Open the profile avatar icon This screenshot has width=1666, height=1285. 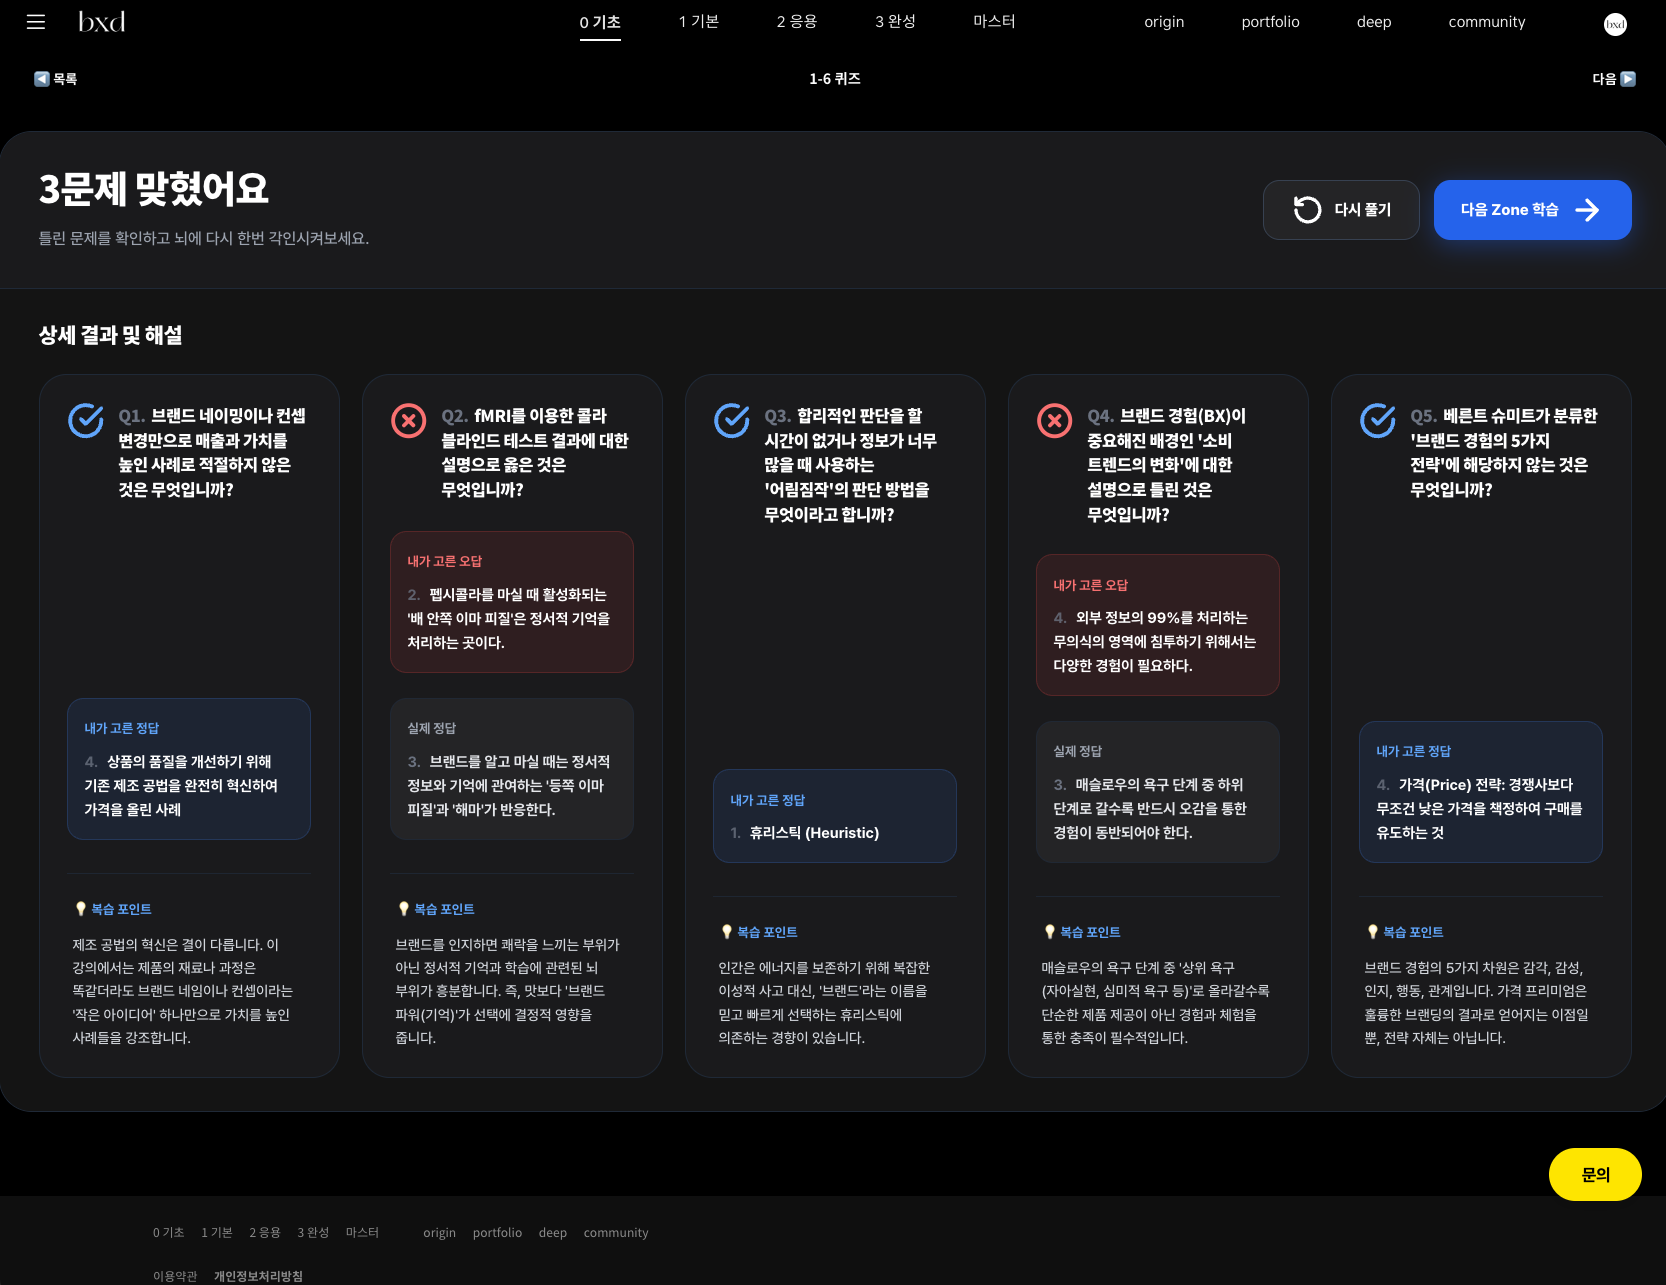coord(1615,25)
